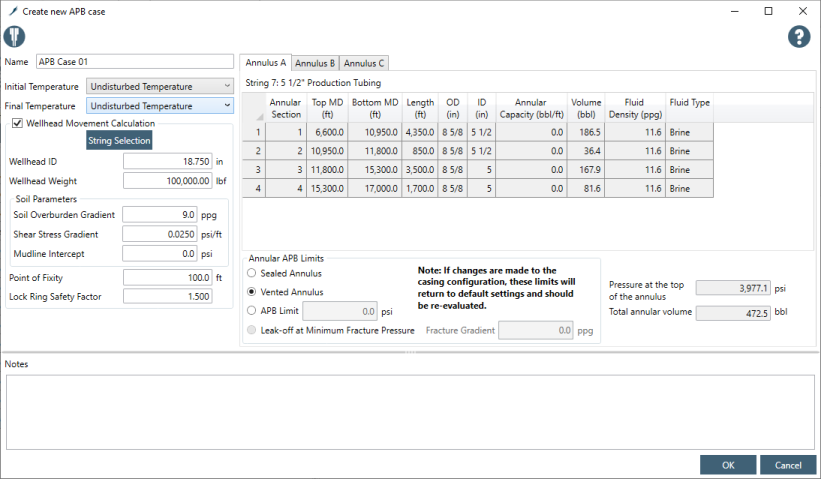Click Soil Overburden Gradient field

160,215
